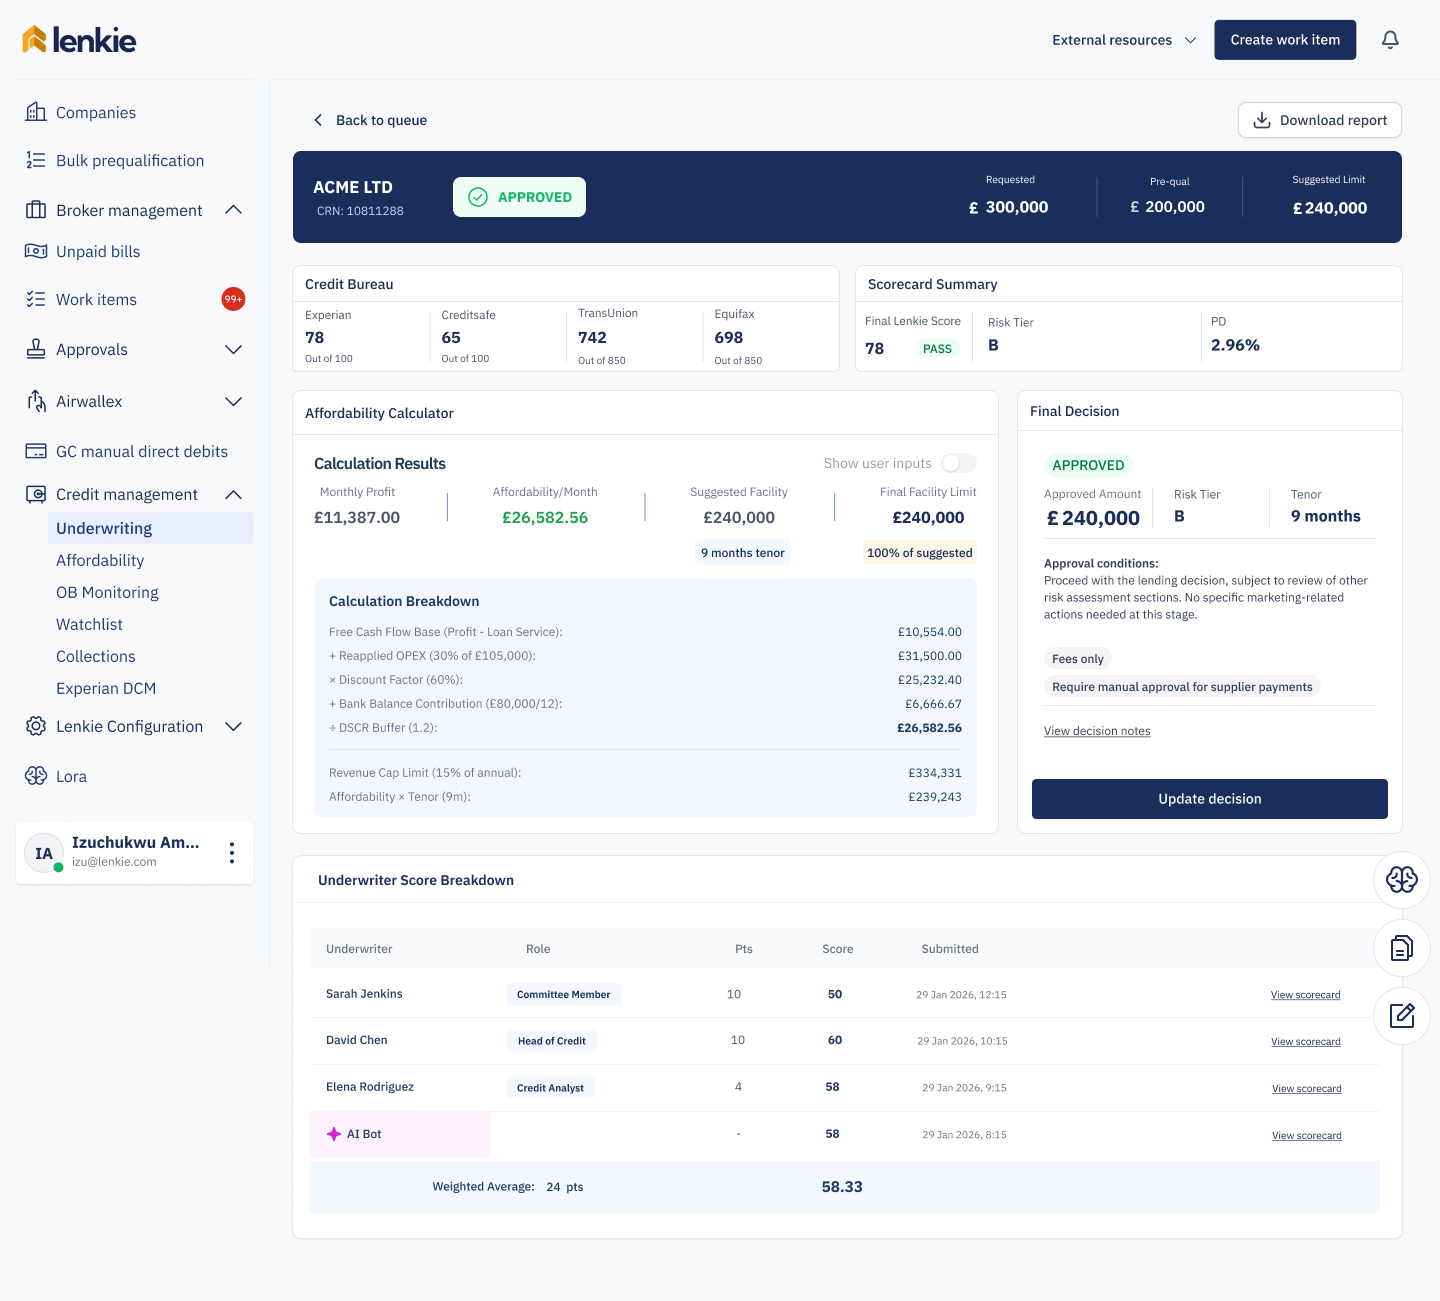
Task: View Sarah Jenkins's scorecard
Action: (x=1306, y=995)
